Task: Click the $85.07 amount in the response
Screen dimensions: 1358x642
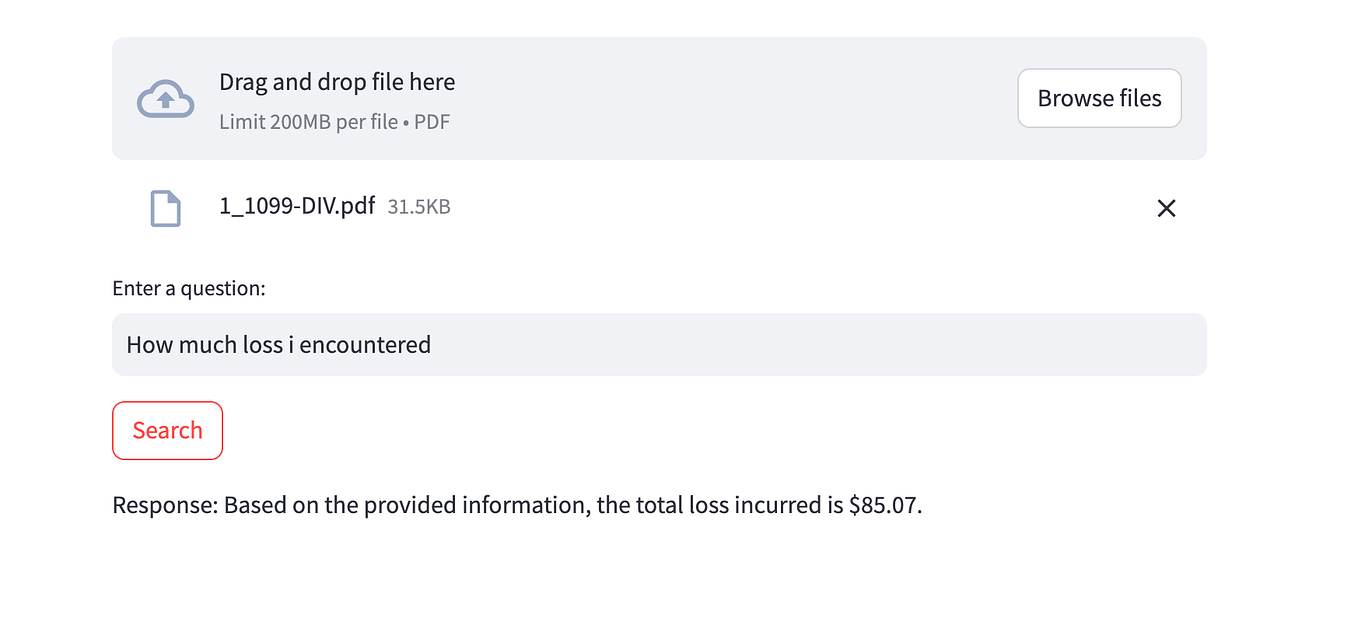Action: tap(884, 505)
